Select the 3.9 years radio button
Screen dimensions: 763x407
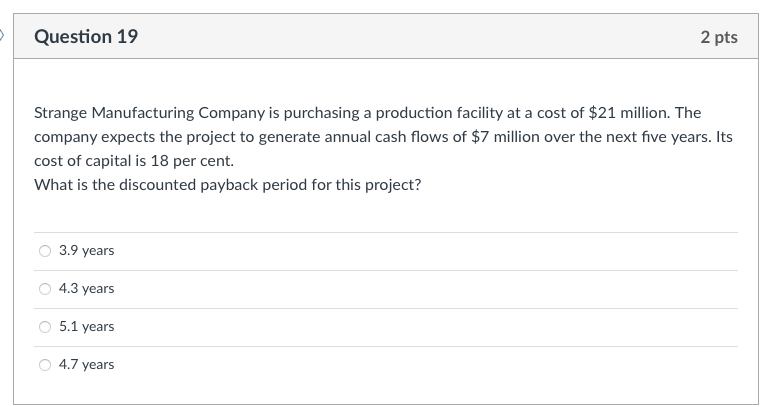45,251
